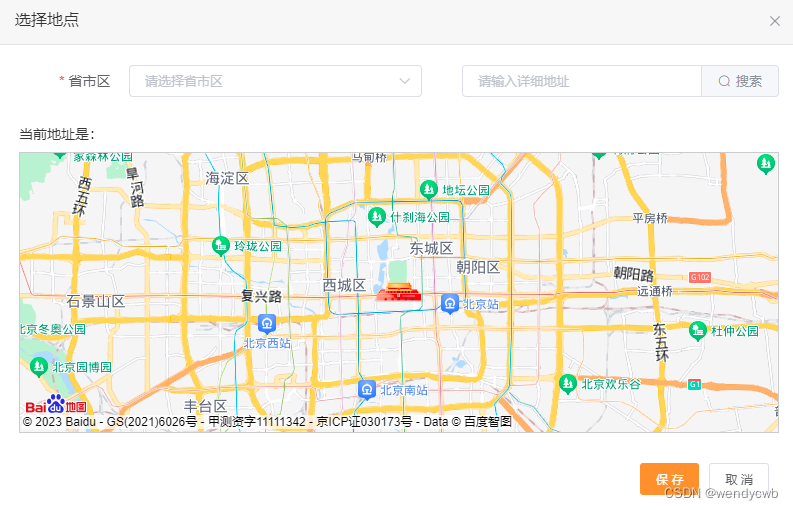The height and width of the screenshot is (510, 793).
Task: Select the 北京站 railway station icon
Action: pyautogui.click(x=450, y=304)
